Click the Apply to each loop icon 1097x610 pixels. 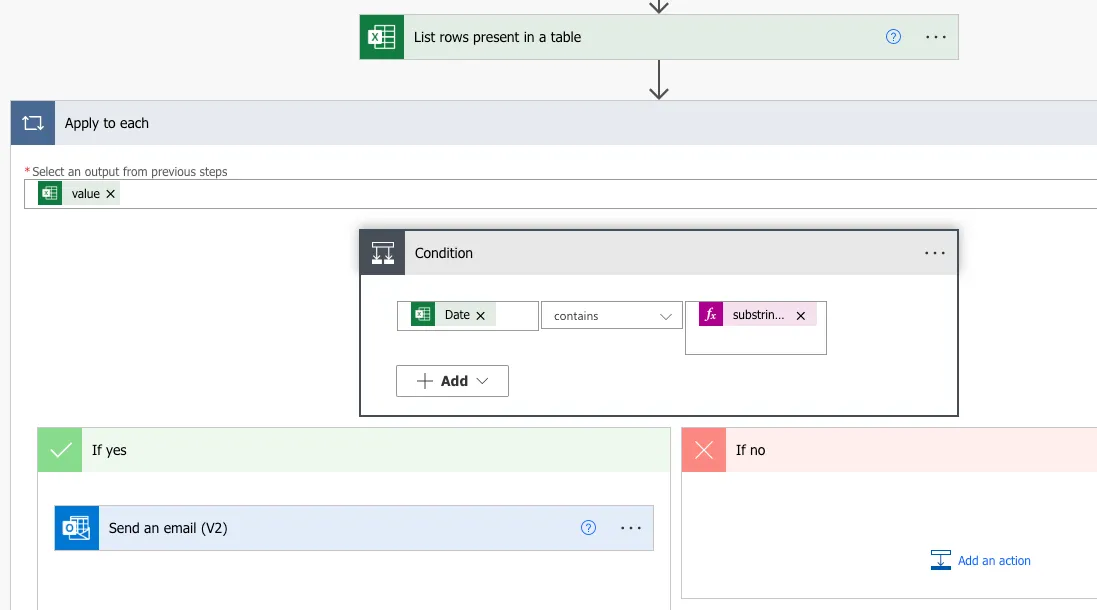33,123
